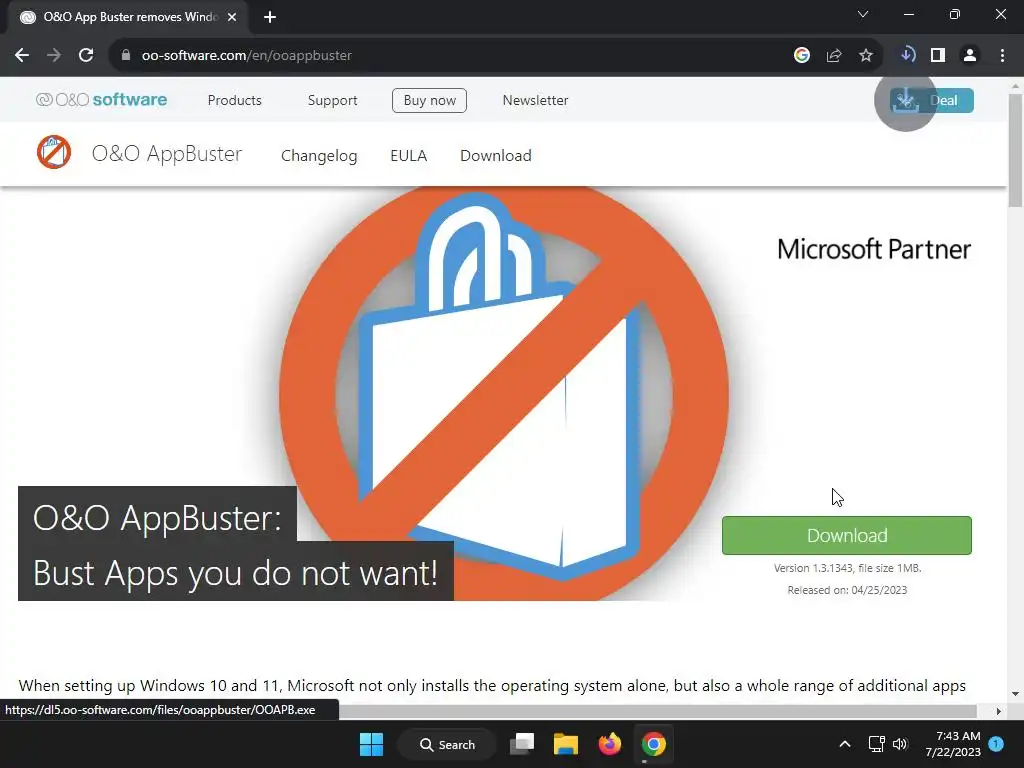
Task: Close the O&O App Buster tab
Action: coord(232,18)
